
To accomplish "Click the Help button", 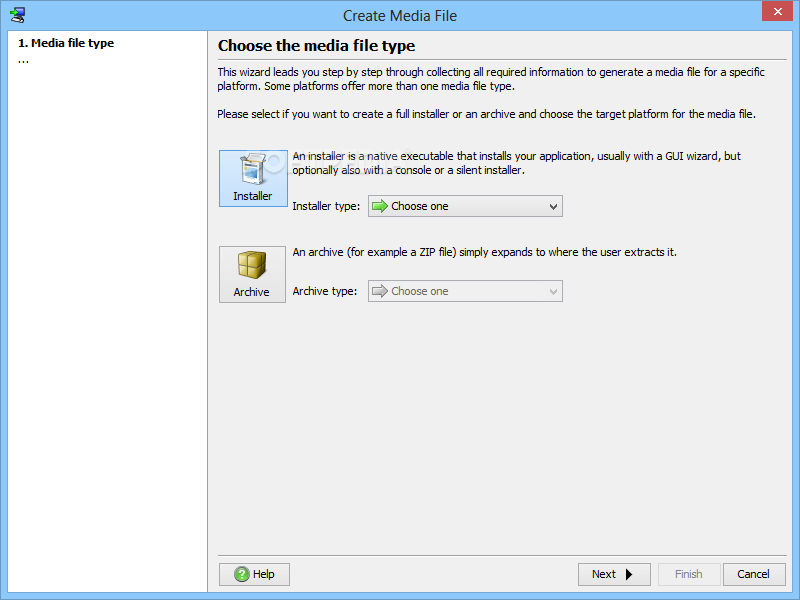I will 254,574.
